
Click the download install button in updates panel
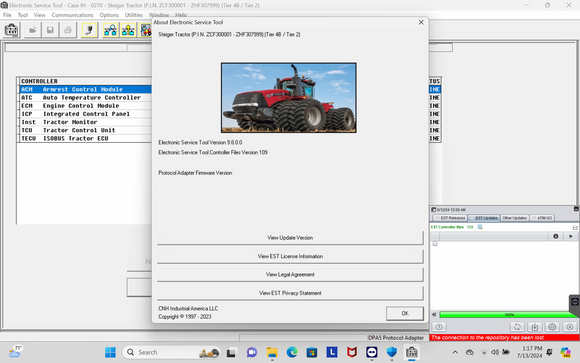(535, 327)
